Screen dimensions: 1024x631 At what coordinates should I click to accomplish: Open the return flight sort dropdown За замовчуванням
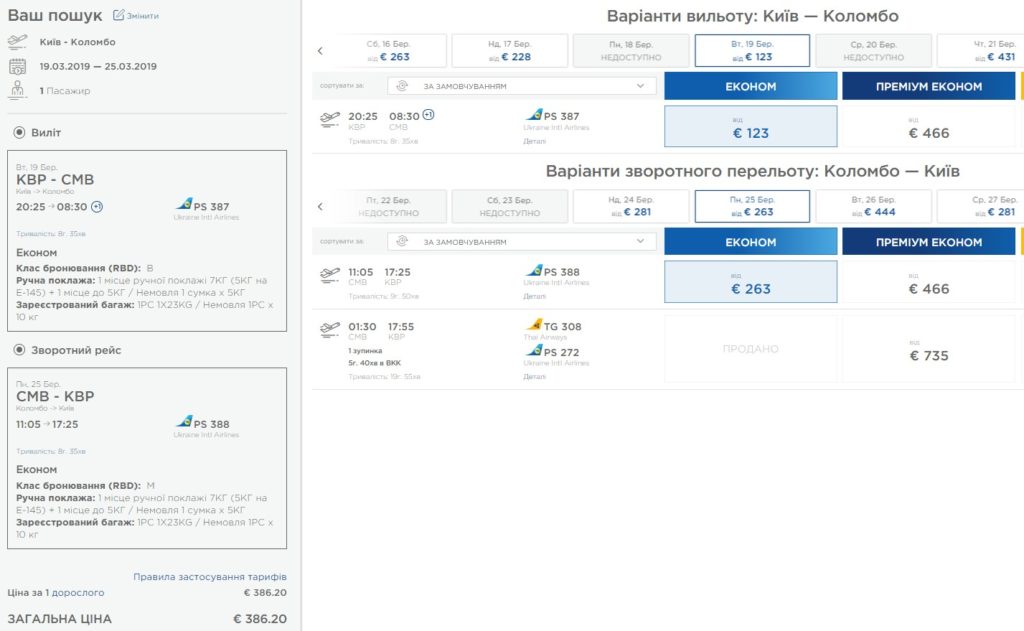pos(522,242)
